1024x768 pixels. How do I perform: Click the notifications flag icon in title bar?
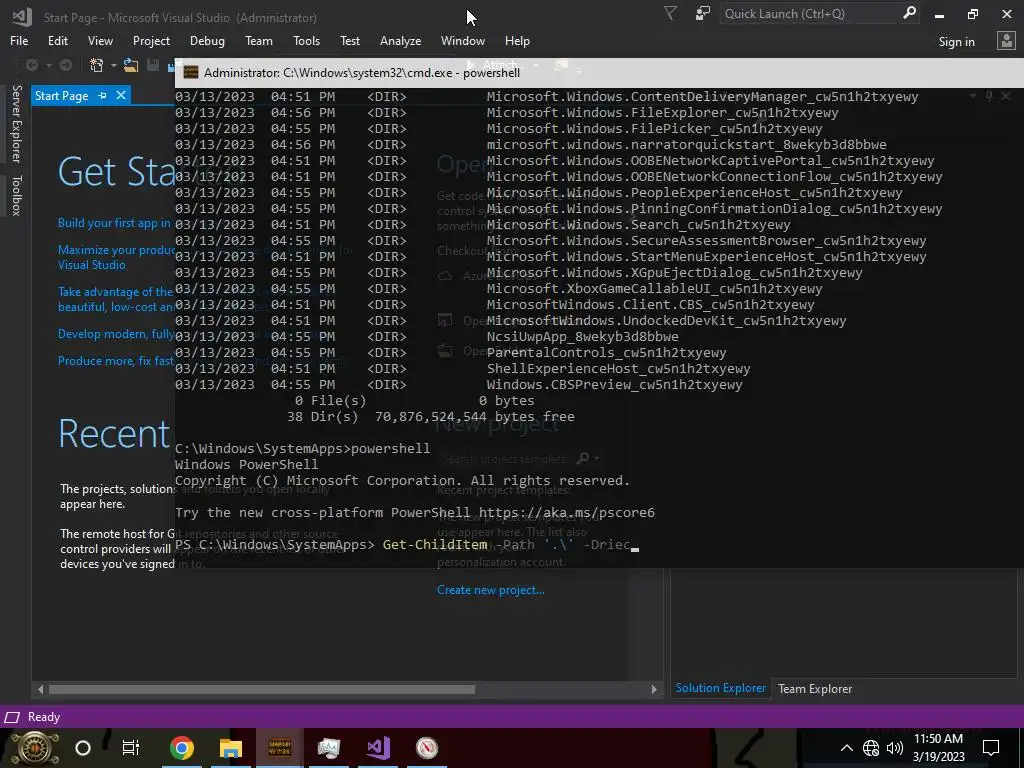[670, 13]
